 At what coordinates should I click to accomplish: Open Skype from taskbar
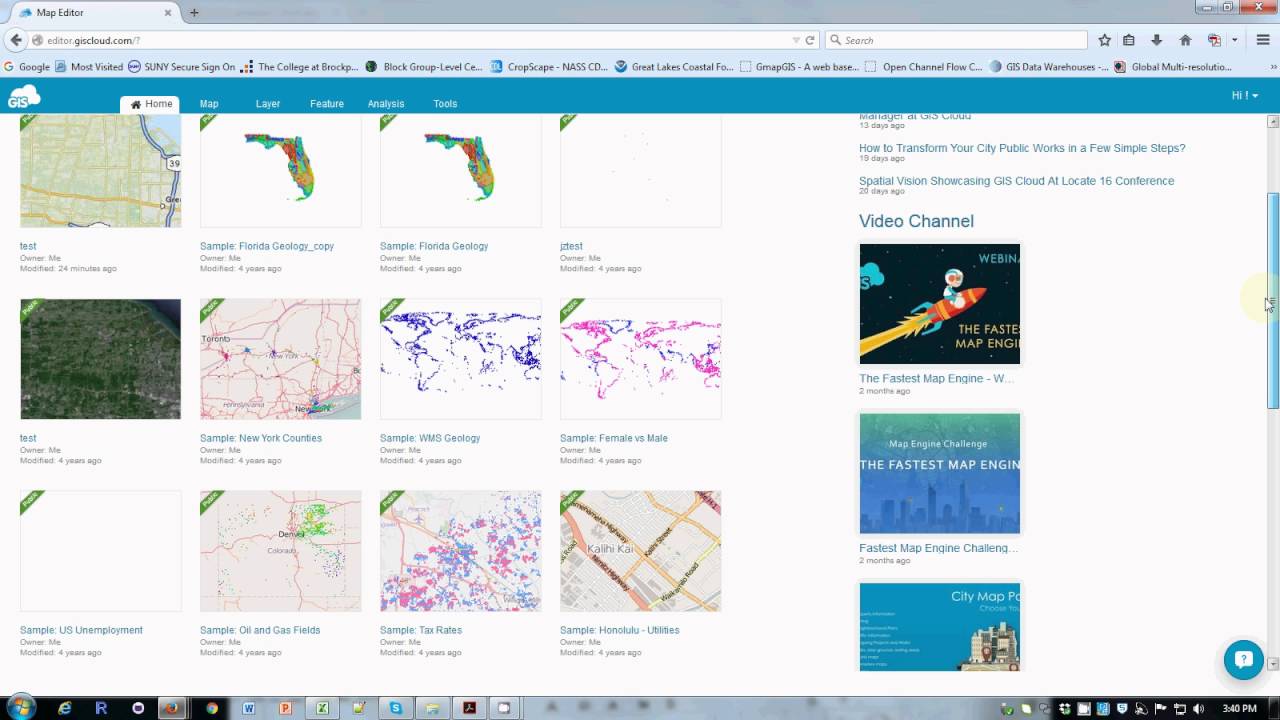[x=396, y=708]
